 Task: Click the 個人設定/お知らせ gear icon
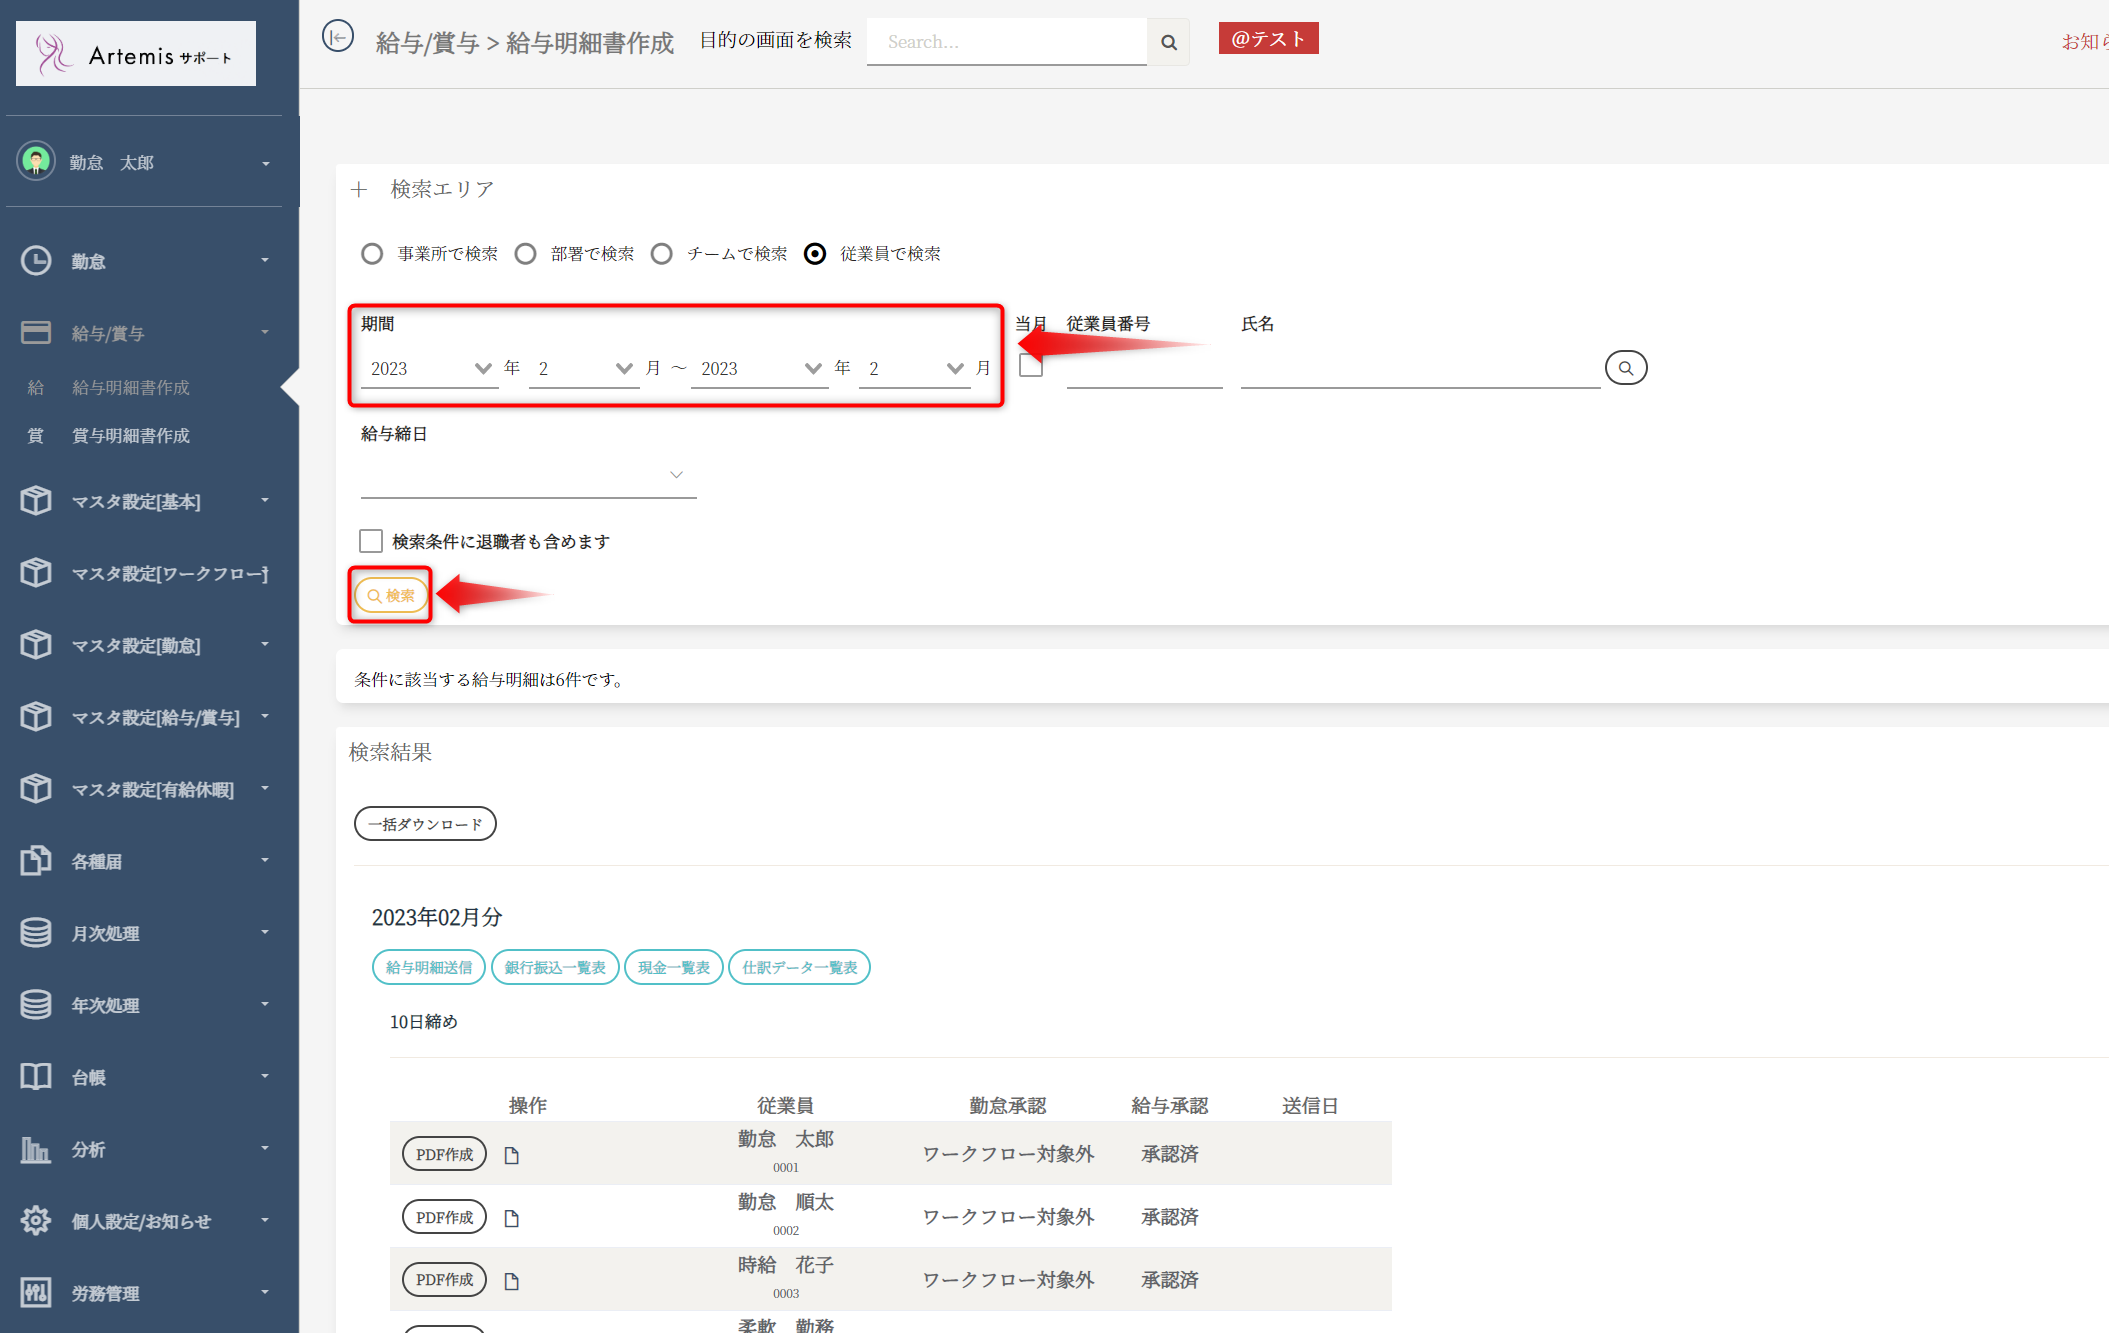pyautogui.click(x=36, y=1220)
